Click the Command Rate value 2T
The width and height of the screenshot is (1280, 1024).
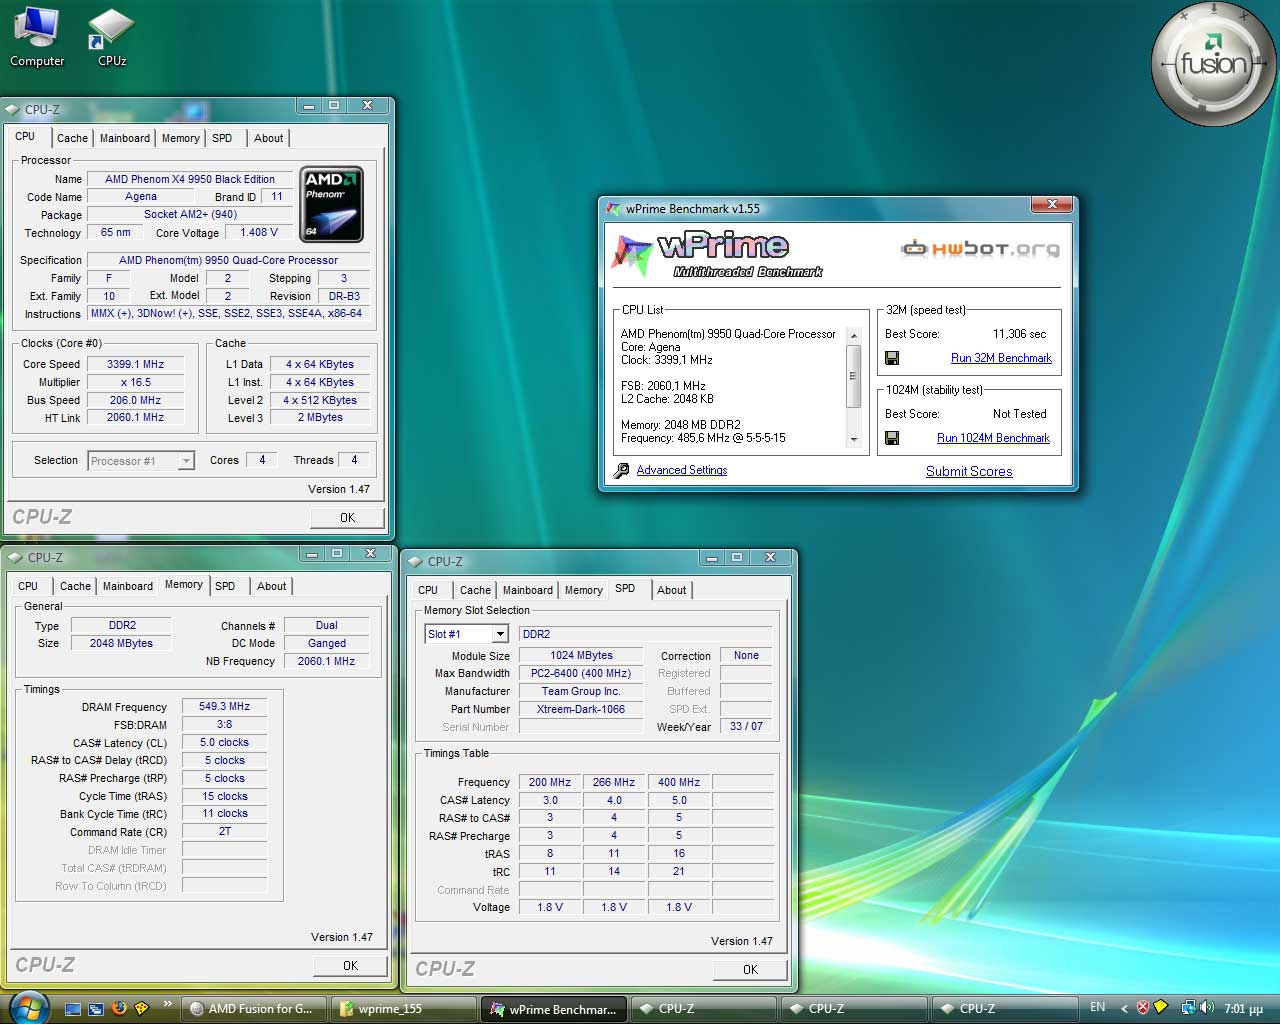(224, 831)
